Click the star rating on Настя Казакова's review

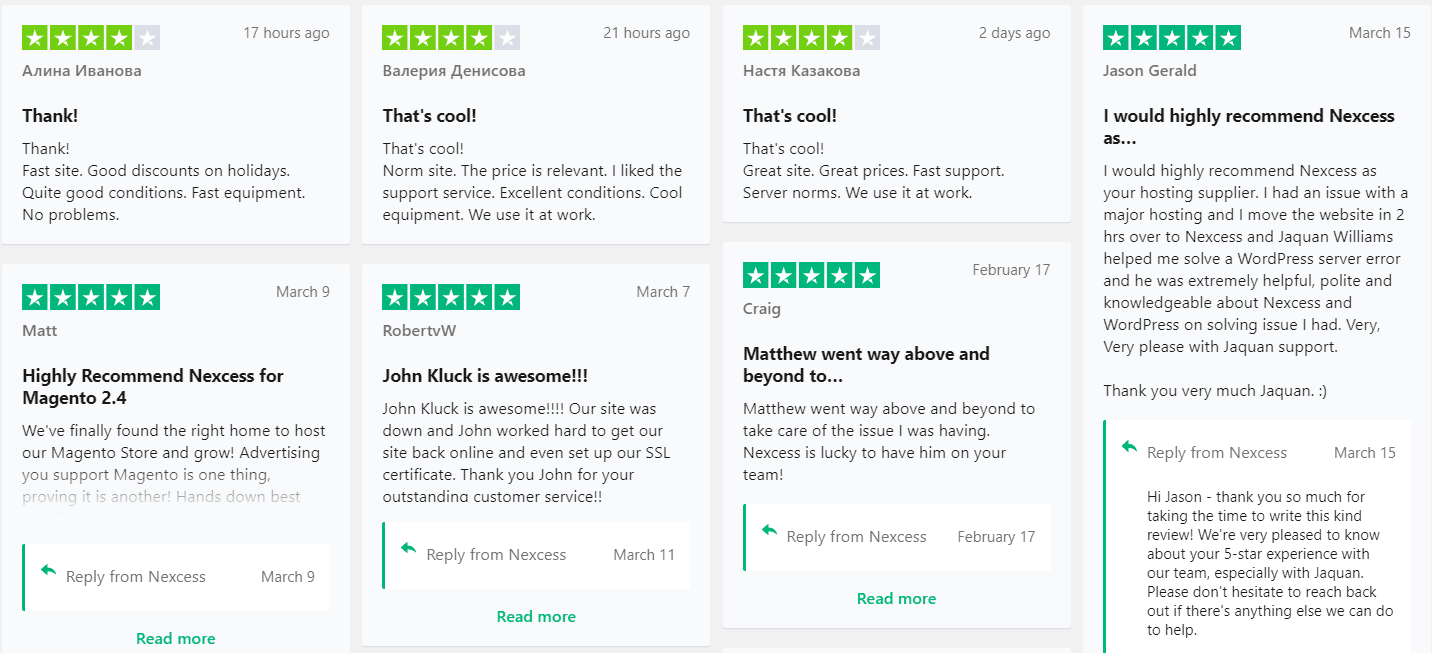pos(811,38)
